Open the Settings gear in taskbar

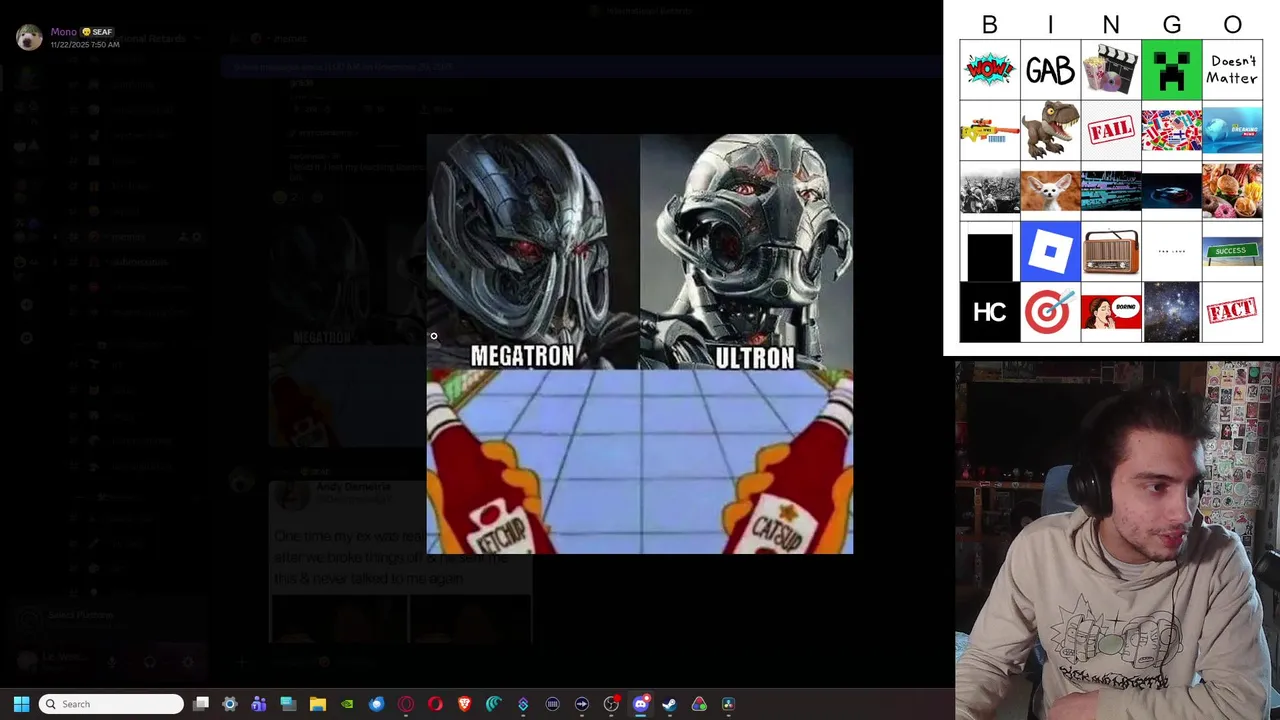pos(230,704)
